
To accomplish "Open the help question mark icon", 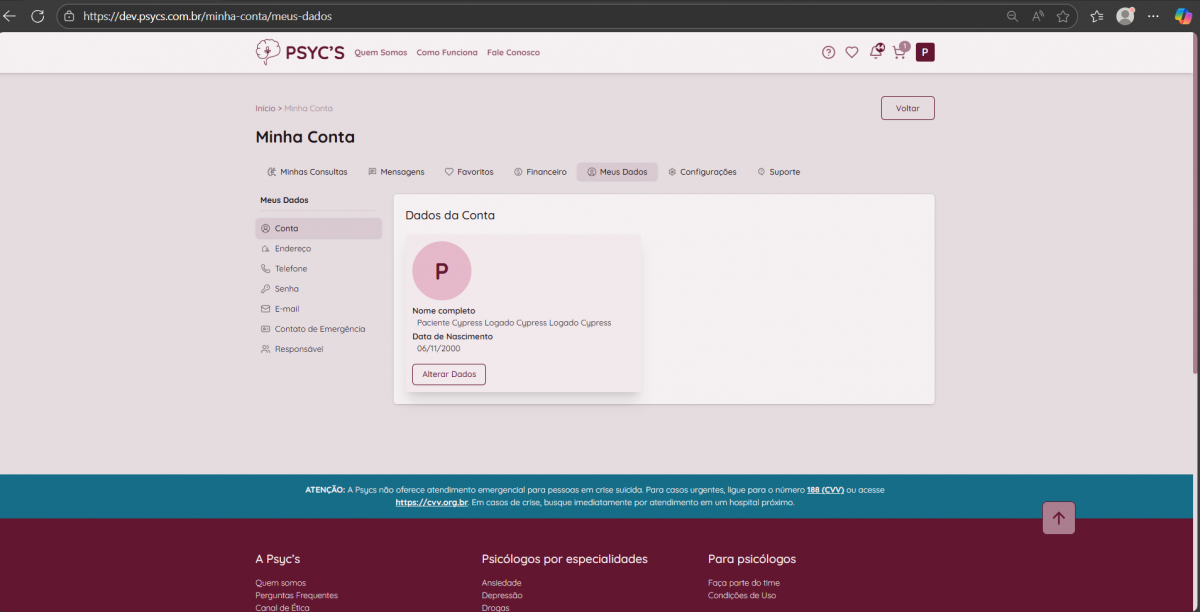I will pyautogui.click(x=828, y=53).
